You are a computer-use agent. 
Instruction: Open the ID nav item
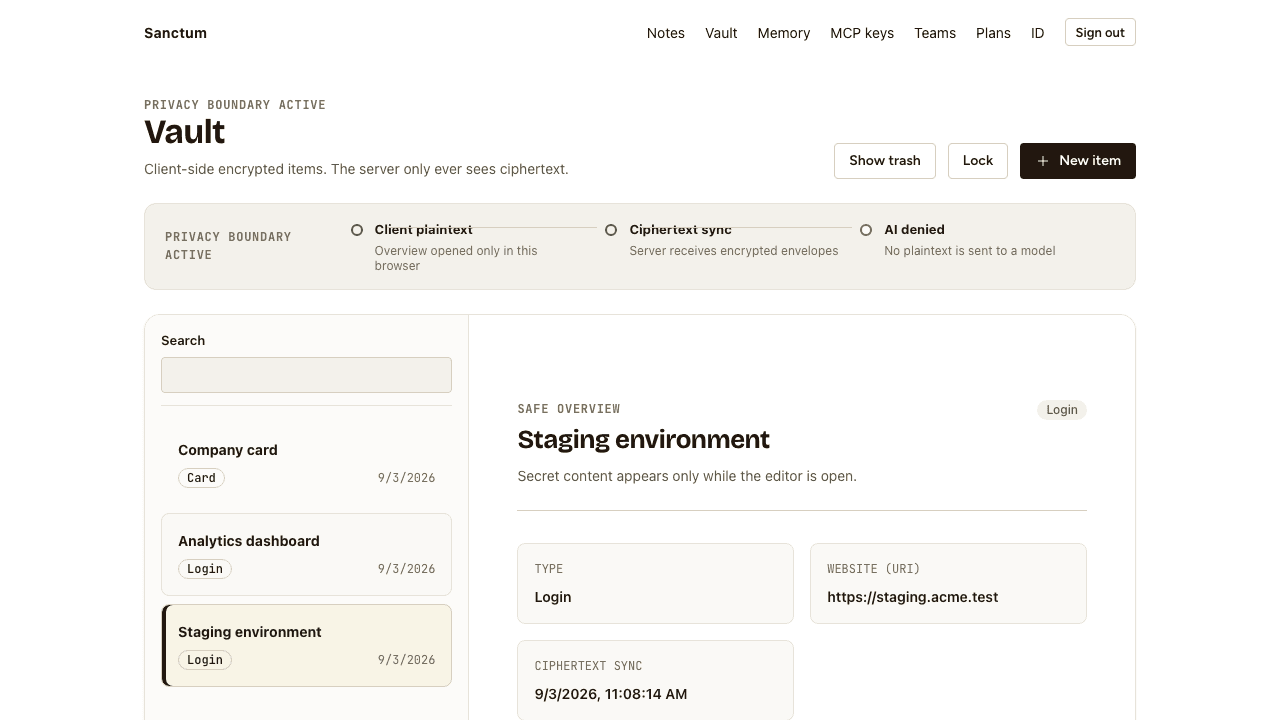click(x=1038, y=33)
